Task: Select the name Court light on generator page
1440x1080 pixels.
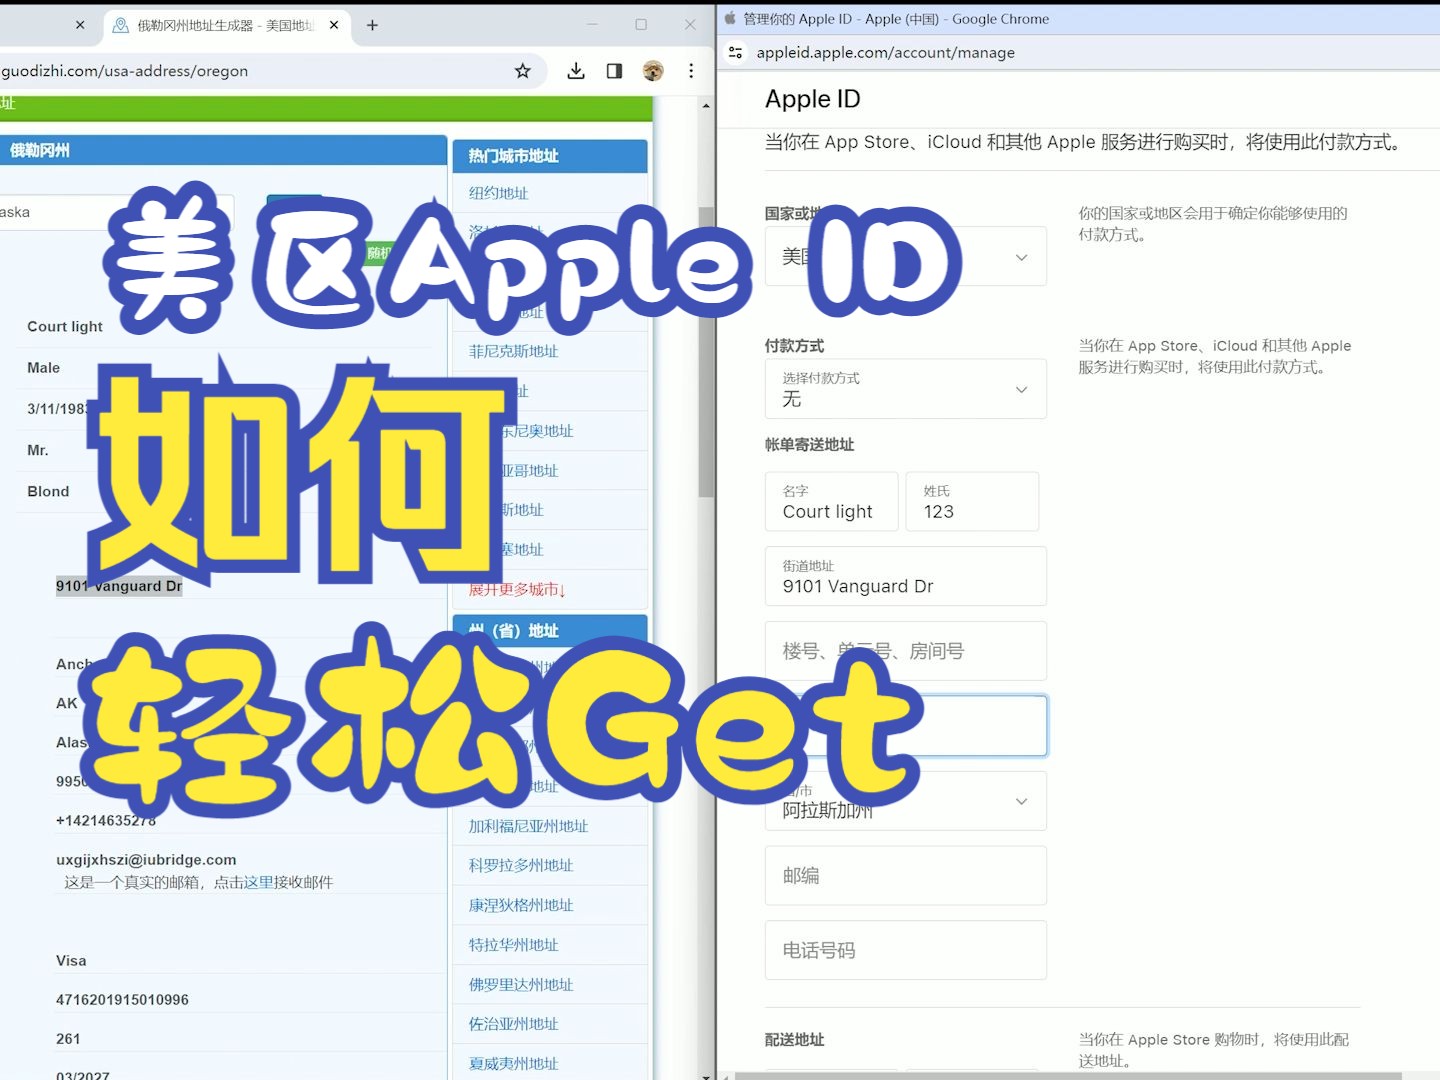Action: click(x=65, y=327)
